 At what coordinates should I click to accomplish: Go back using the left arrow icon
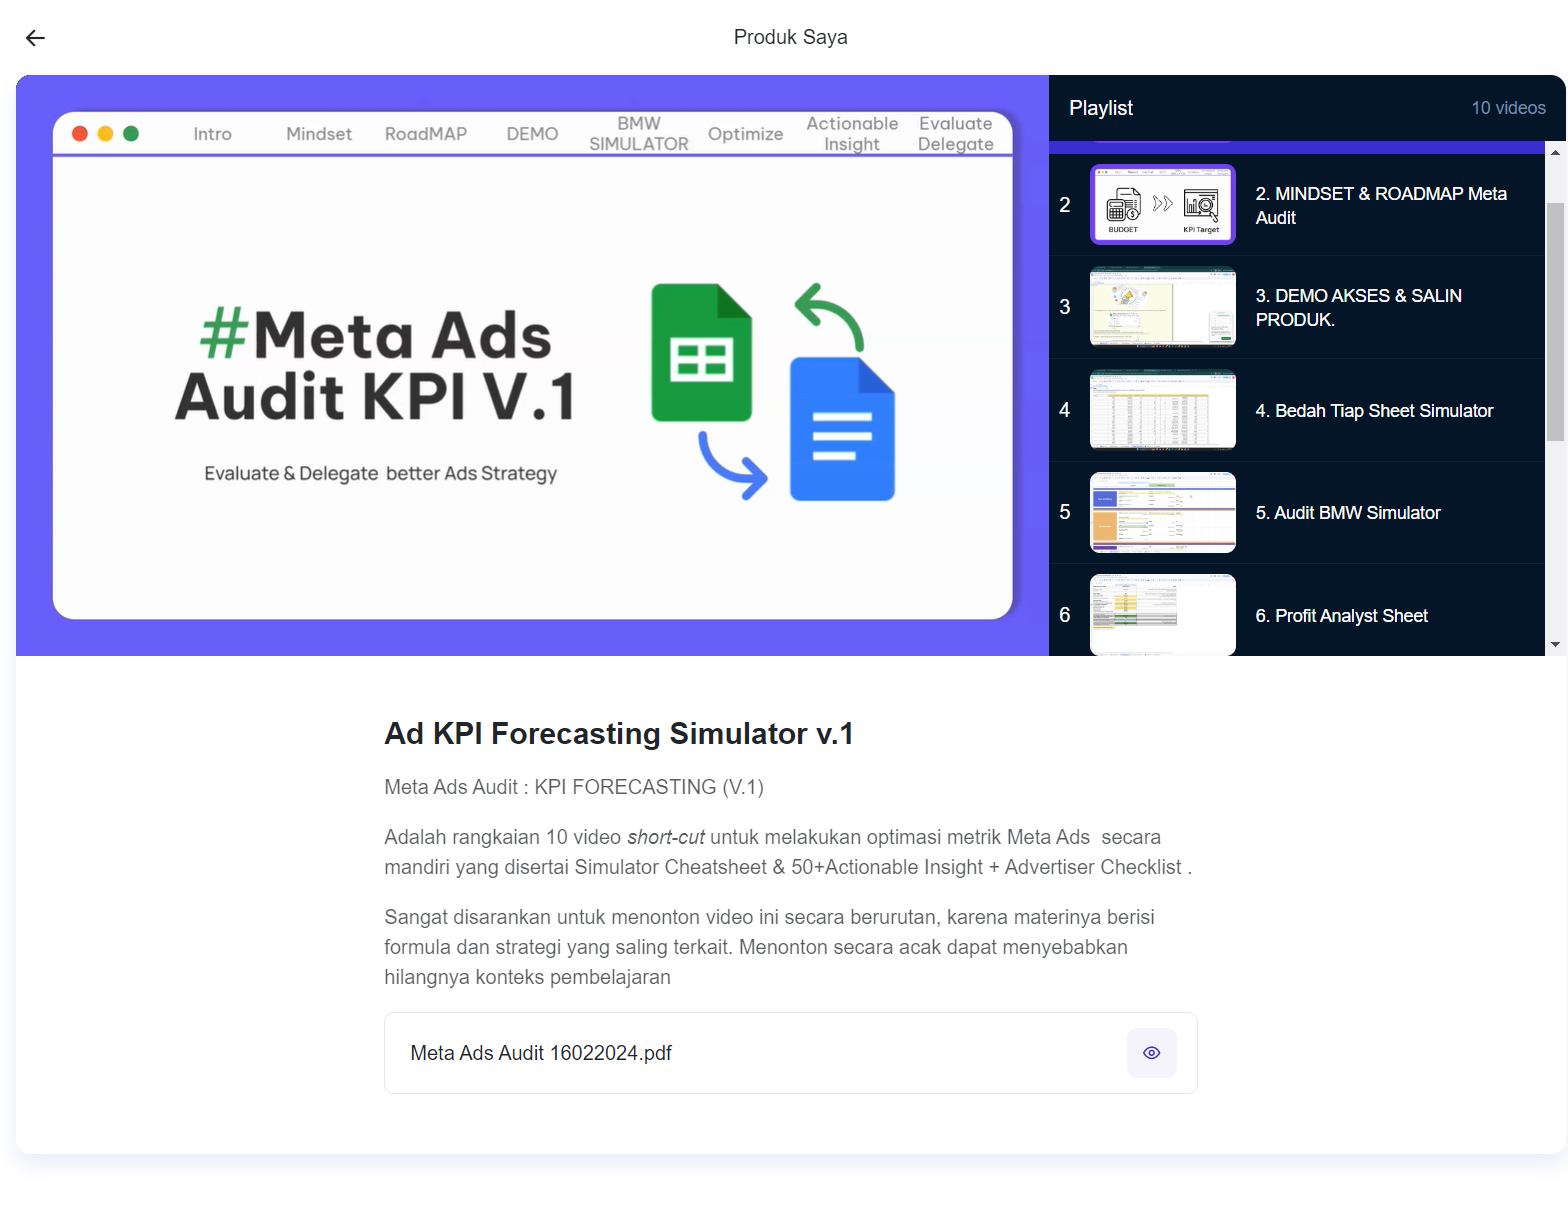[x=35, y=38]
